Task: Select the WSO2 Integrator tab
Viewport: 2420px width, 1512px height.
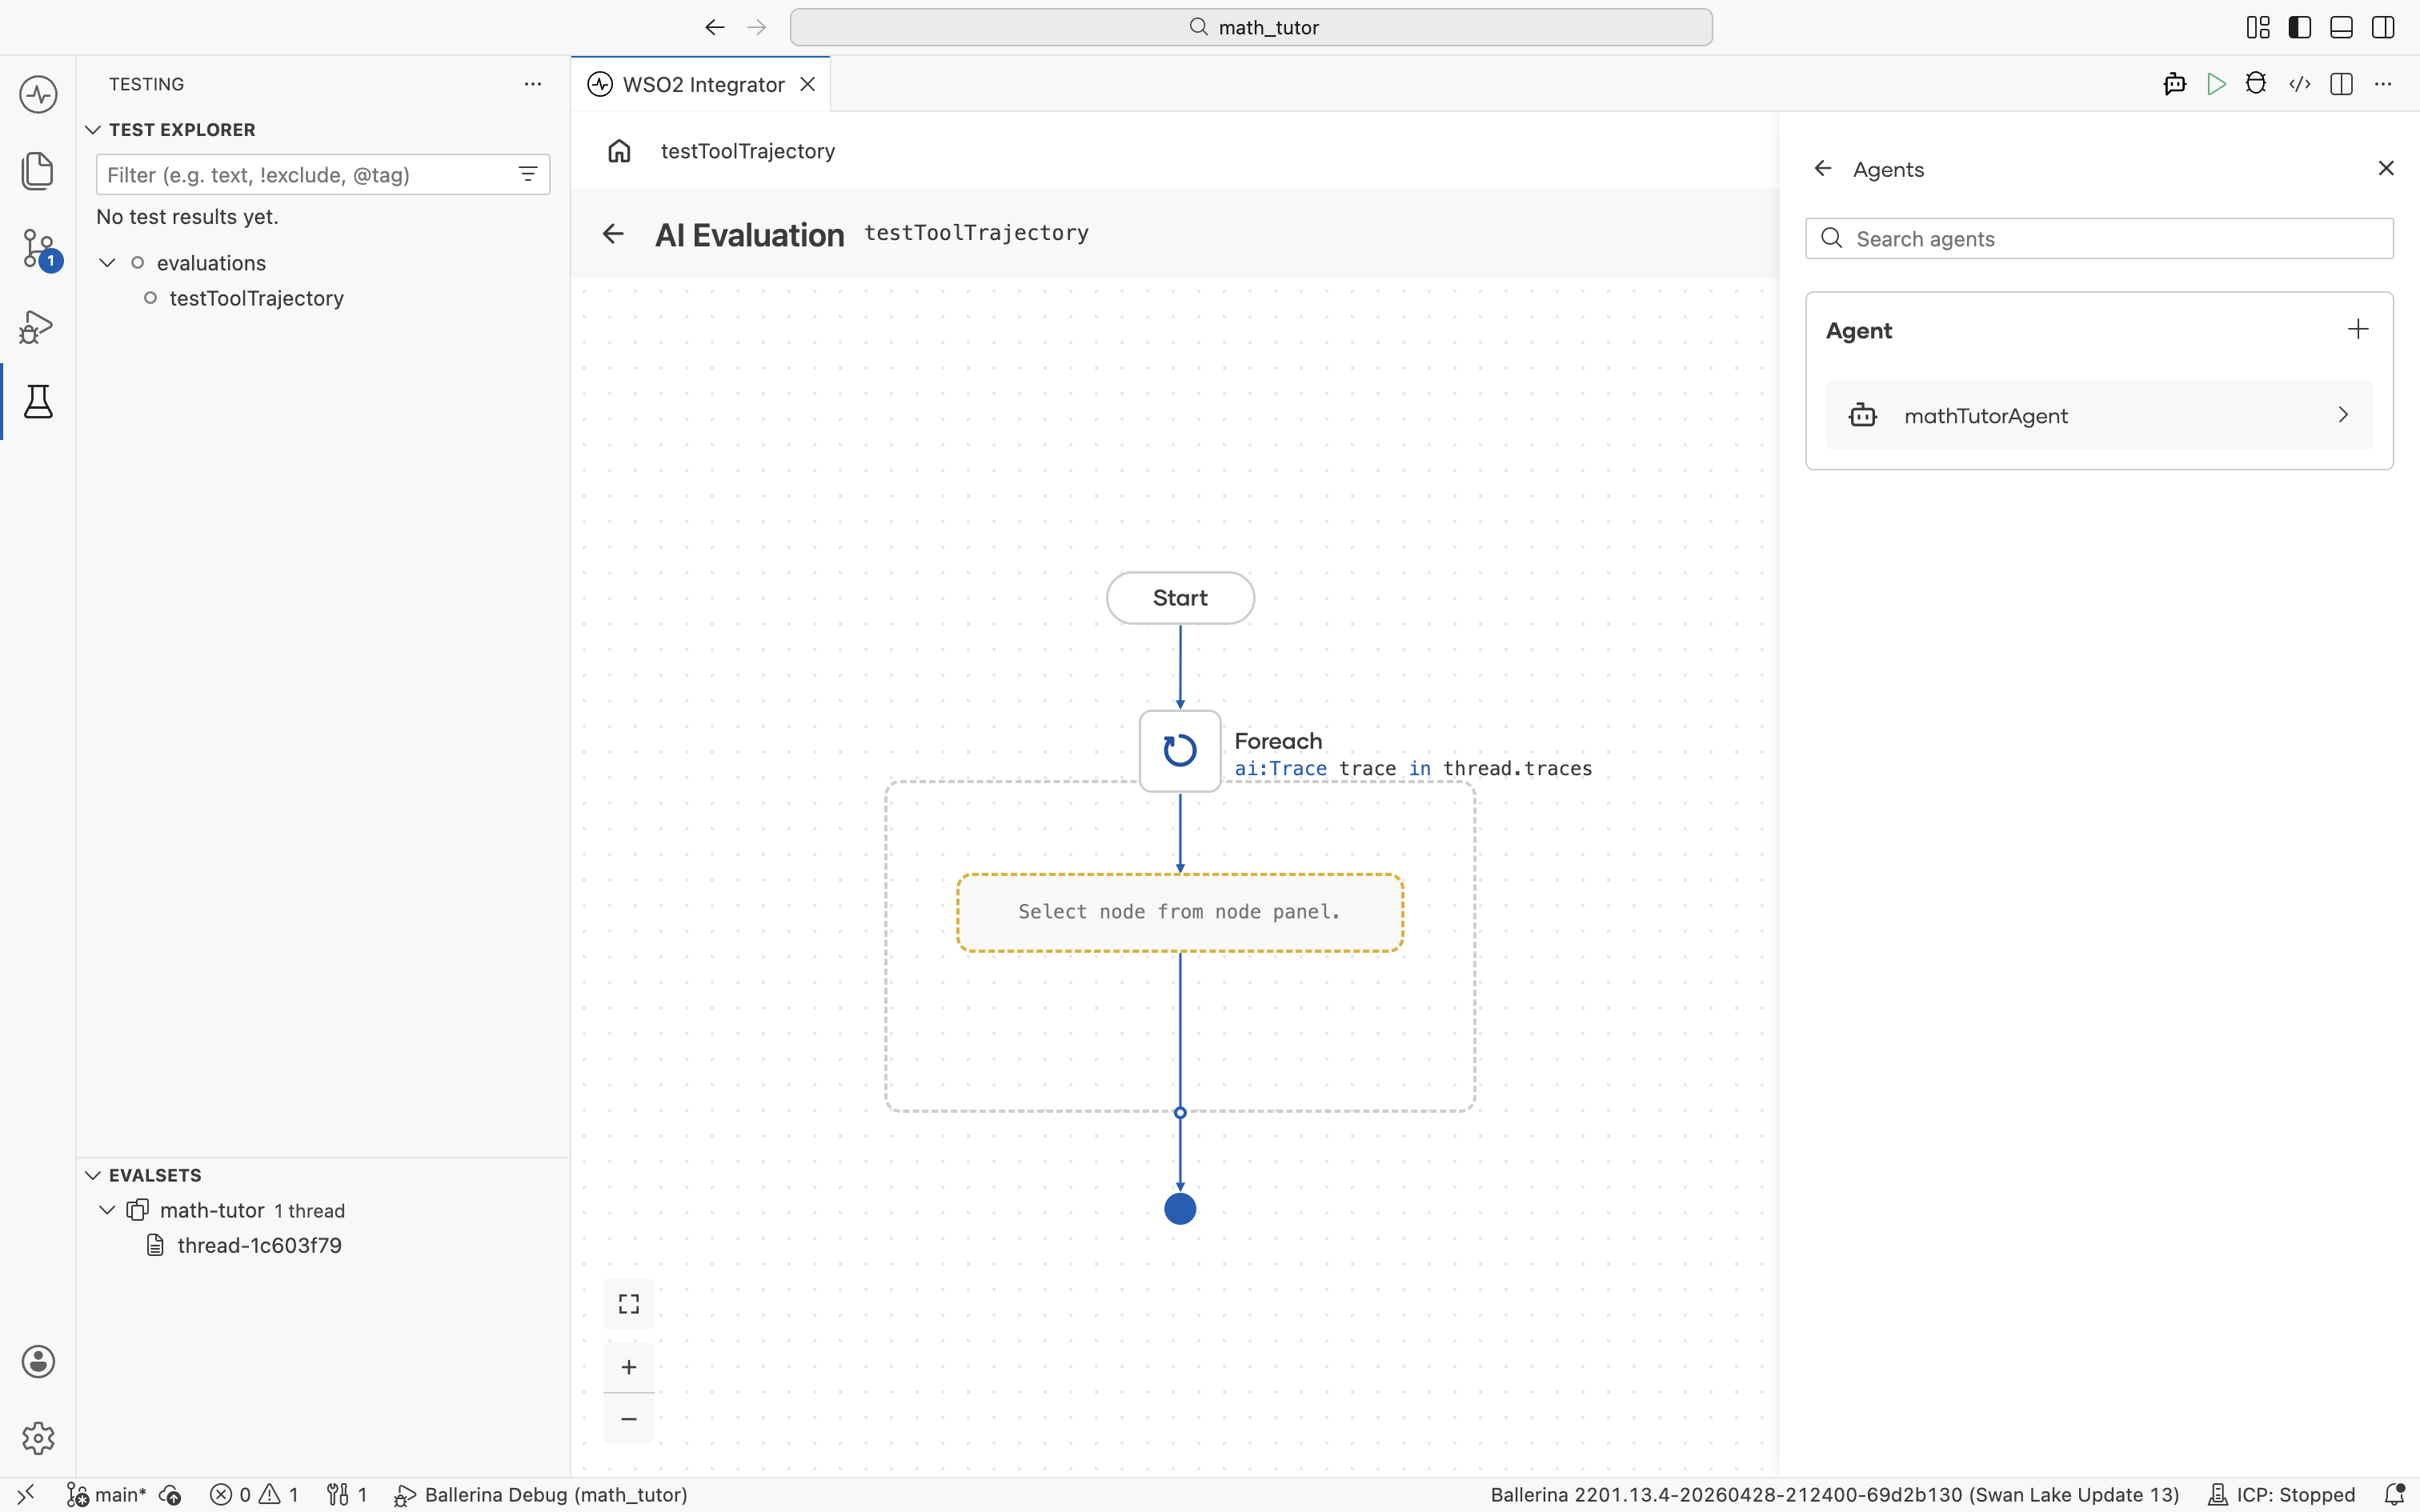Action: pyautogui.click(x=701, y=84)
